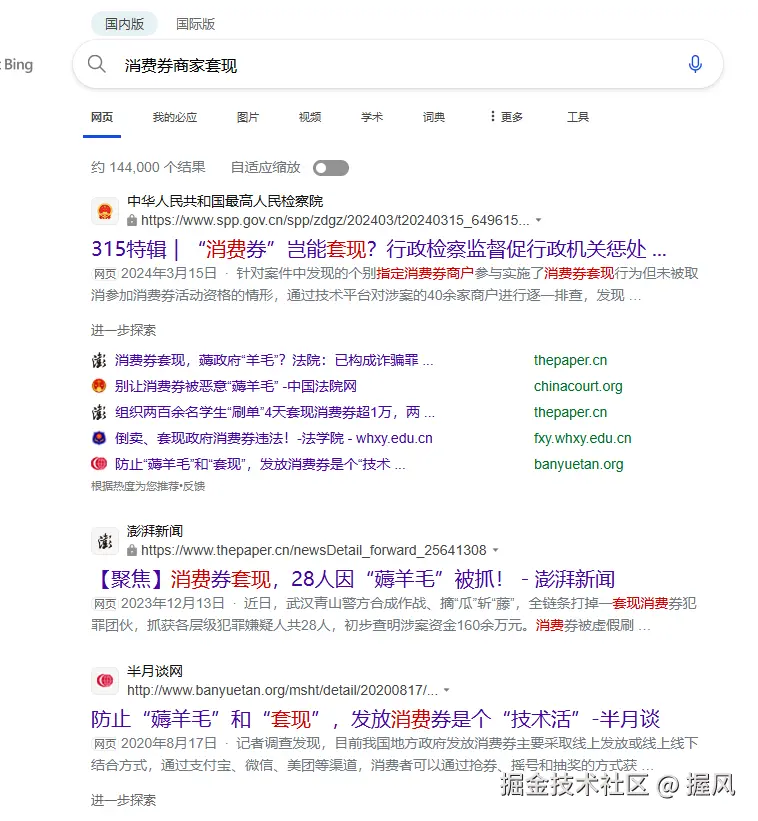
Task: Switch to the 学术 tab
Action: coord(372,117)
